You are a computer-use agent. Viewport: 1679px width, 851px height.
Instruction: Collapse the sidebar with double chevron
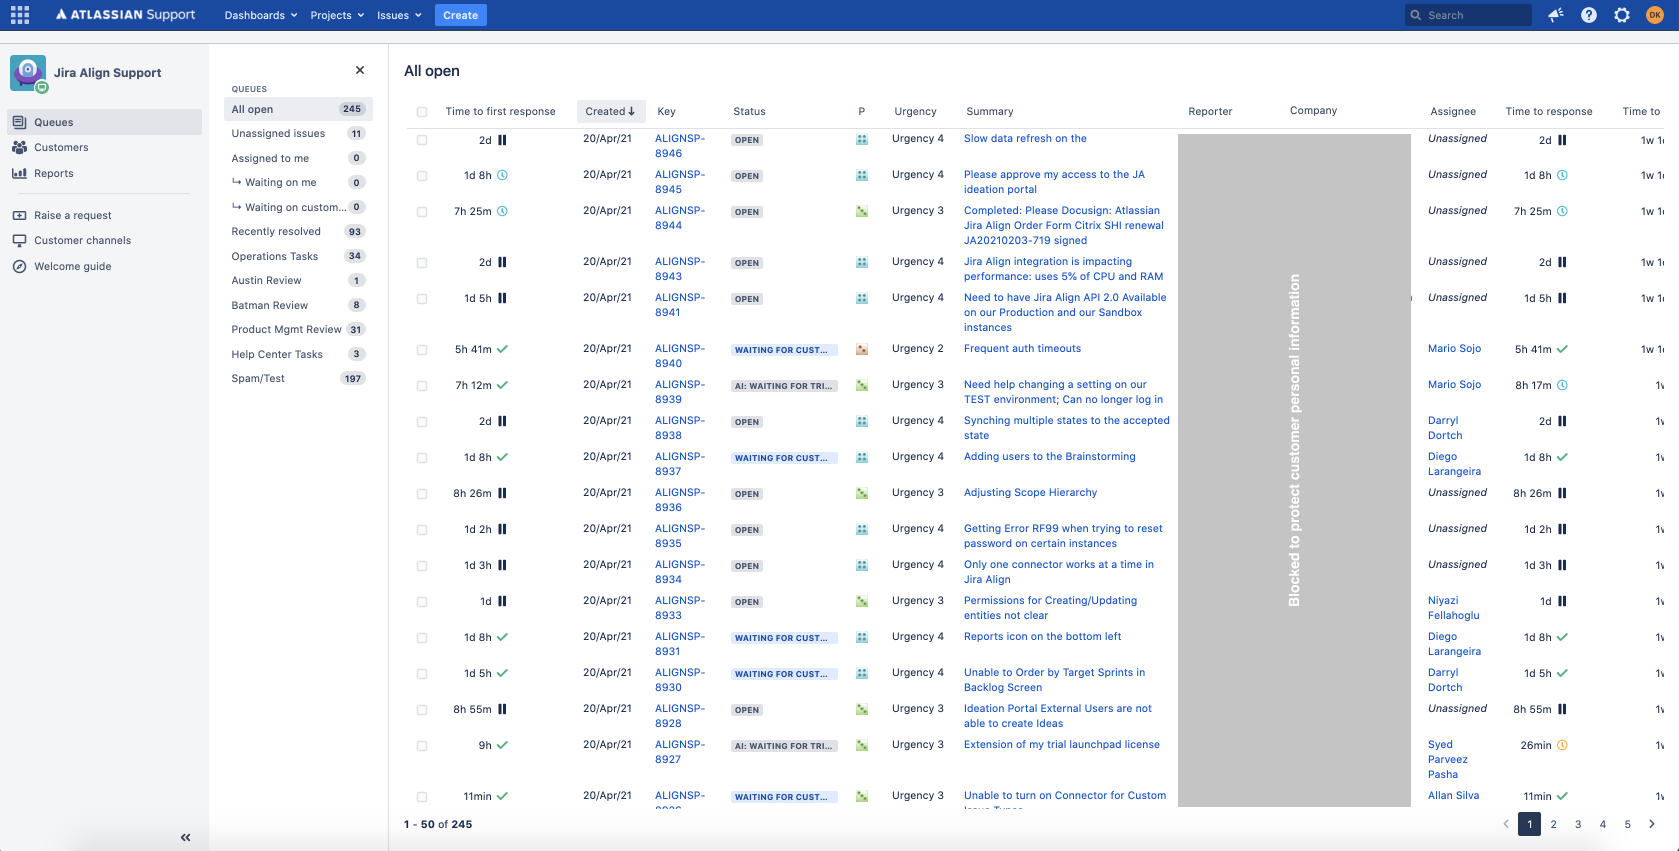click(x=185, y=837)
